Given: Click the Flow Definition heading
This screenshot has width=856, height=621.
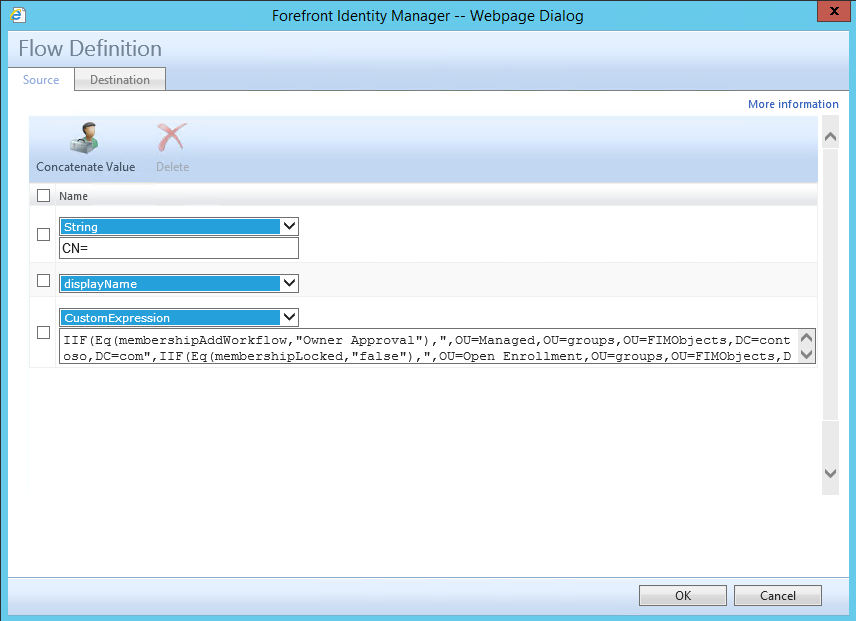Looking at the screenshot, I should (x=90, y=49).
